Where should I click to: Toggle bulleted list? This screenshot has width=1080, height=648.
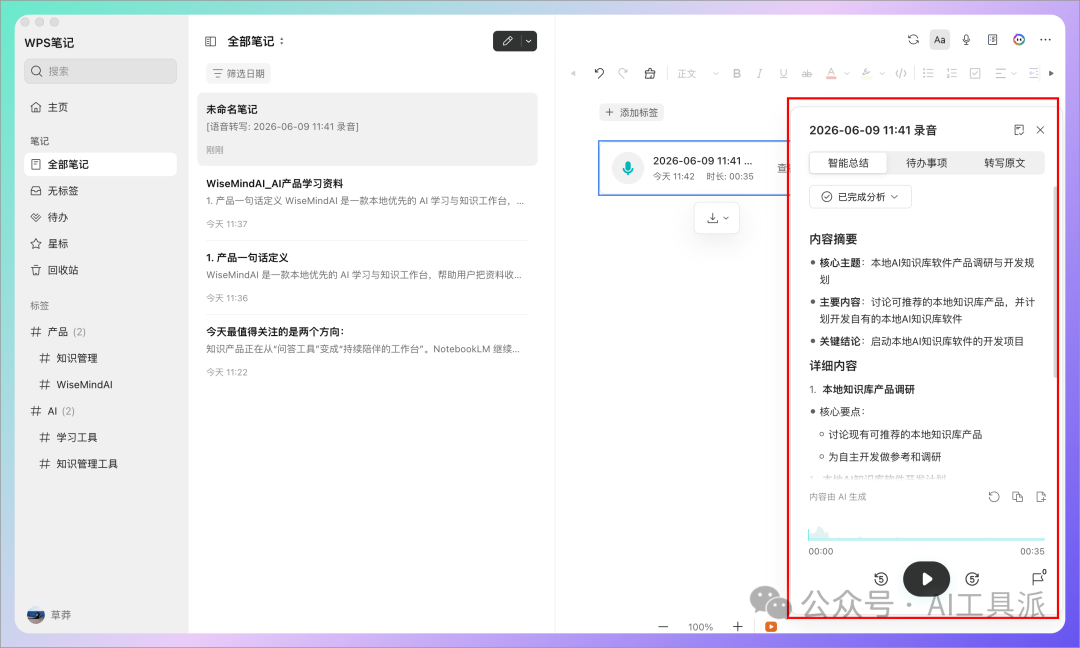pyautogui.click(x=928, y=73)
